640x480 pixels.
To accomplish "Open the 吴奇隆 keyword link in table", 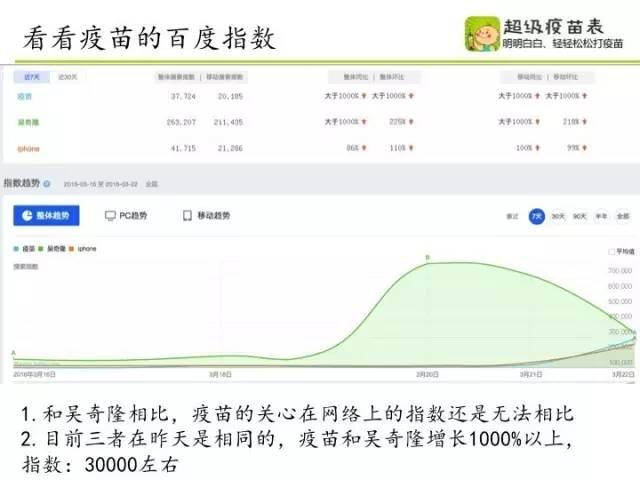I will 27,122.
